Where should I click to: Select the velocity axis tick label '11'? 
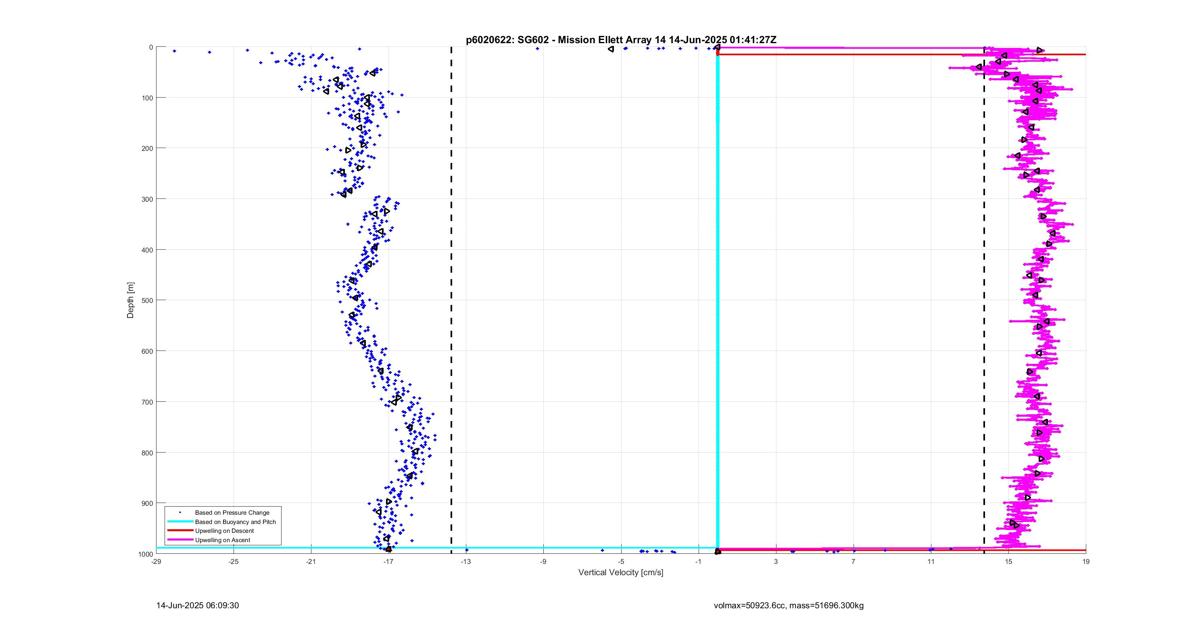coord(931,562)
